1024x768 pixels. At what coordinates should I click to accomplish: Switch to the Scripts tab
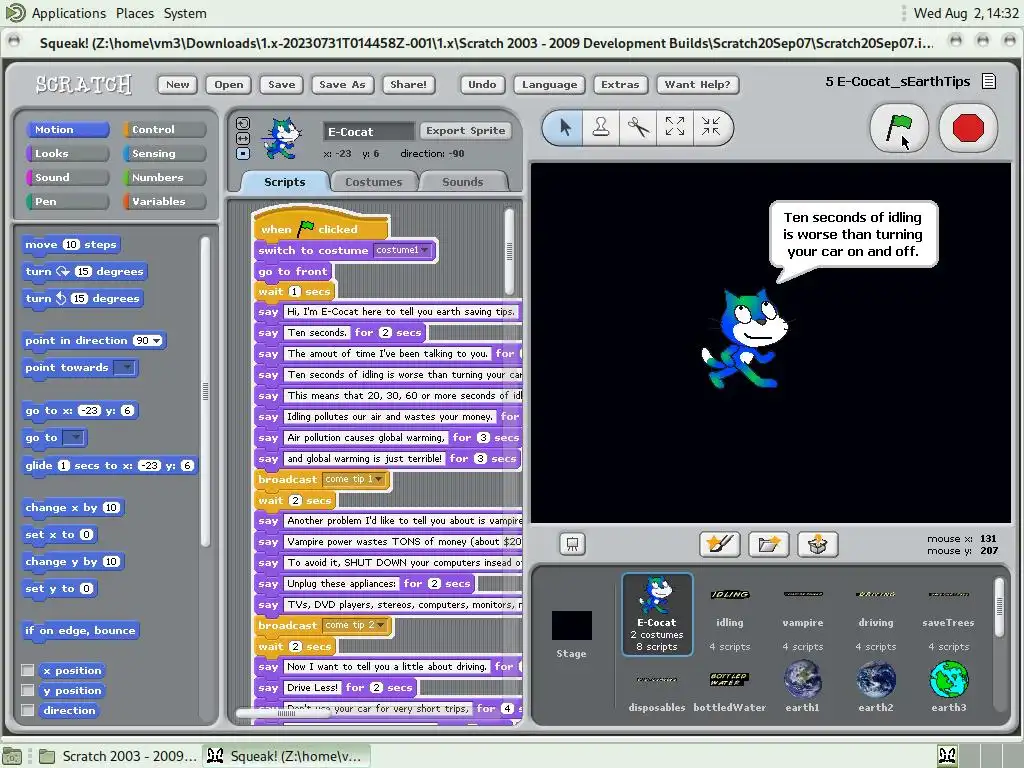click(x=284, y=182)
